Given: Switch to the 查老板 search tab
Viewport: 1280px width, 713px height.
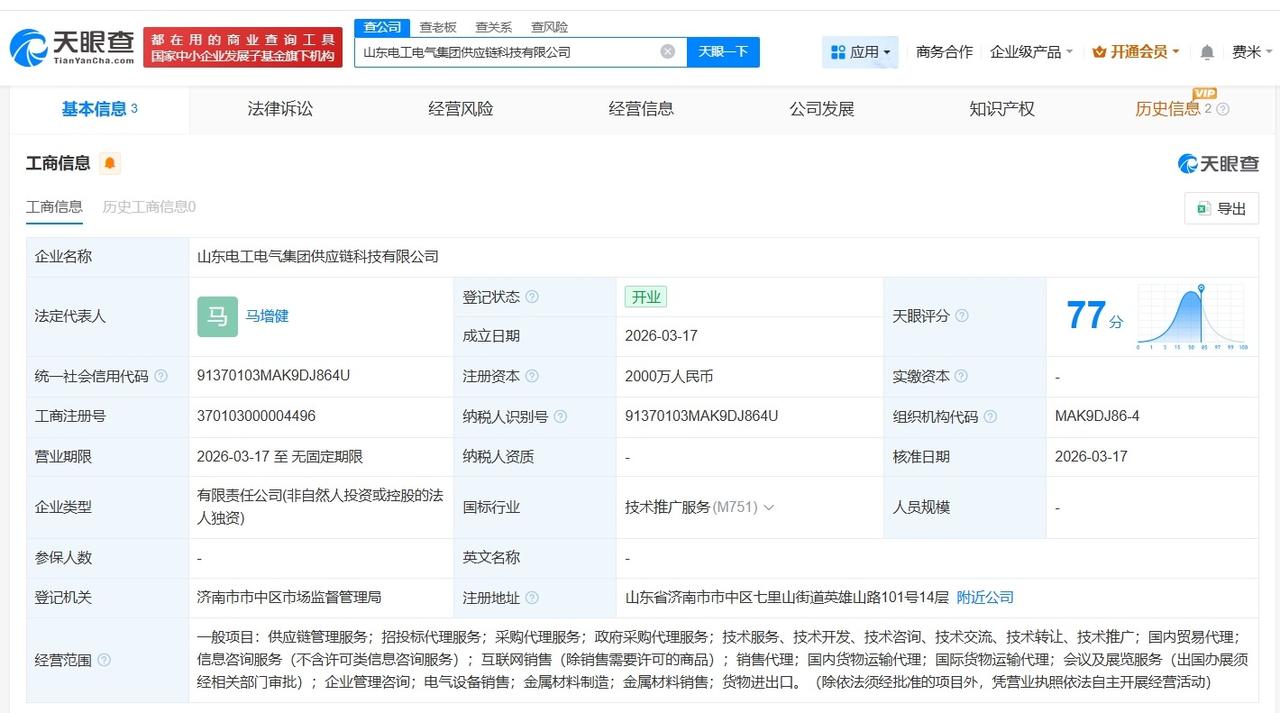Looking at the screenshot, I should click(x=437, y=27).
